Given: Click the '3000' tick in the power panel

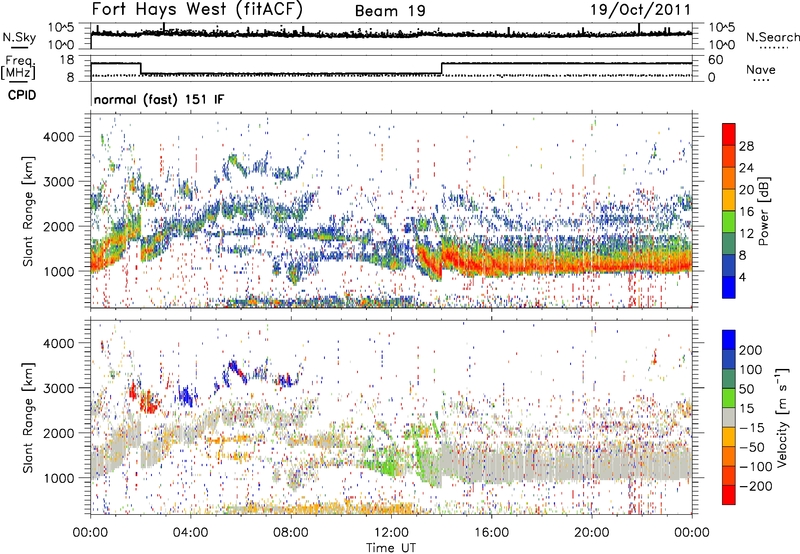Looking at the screenshot, I should coord(58,182).
